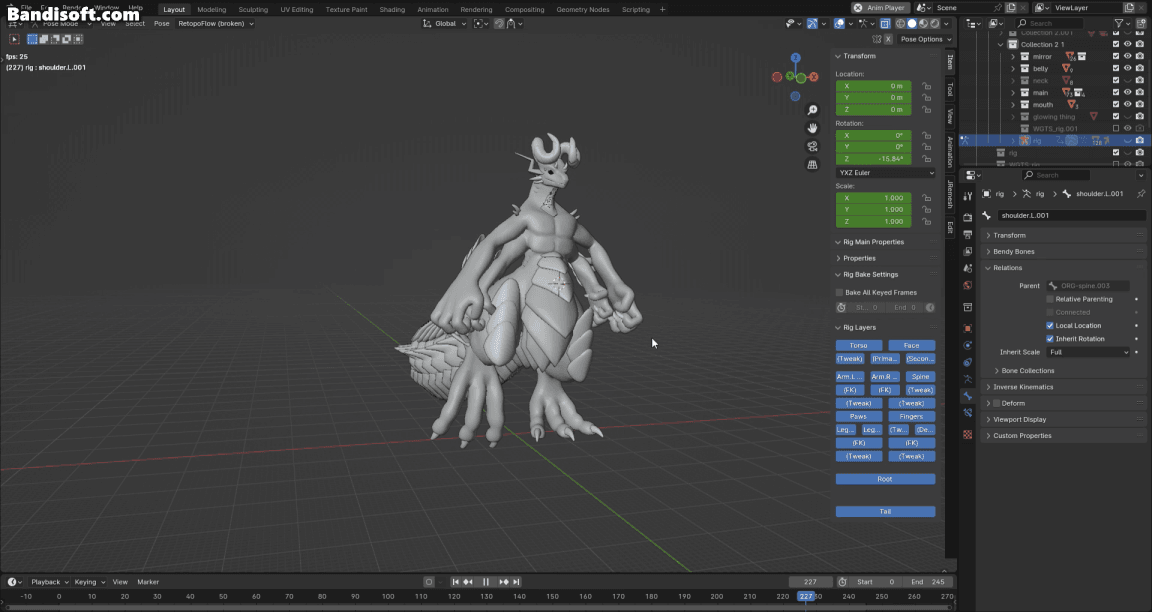1152x612 pixels.
Task: Open the YXZ Euler rotation mode dropdown
Action: [x=886, y=172]
